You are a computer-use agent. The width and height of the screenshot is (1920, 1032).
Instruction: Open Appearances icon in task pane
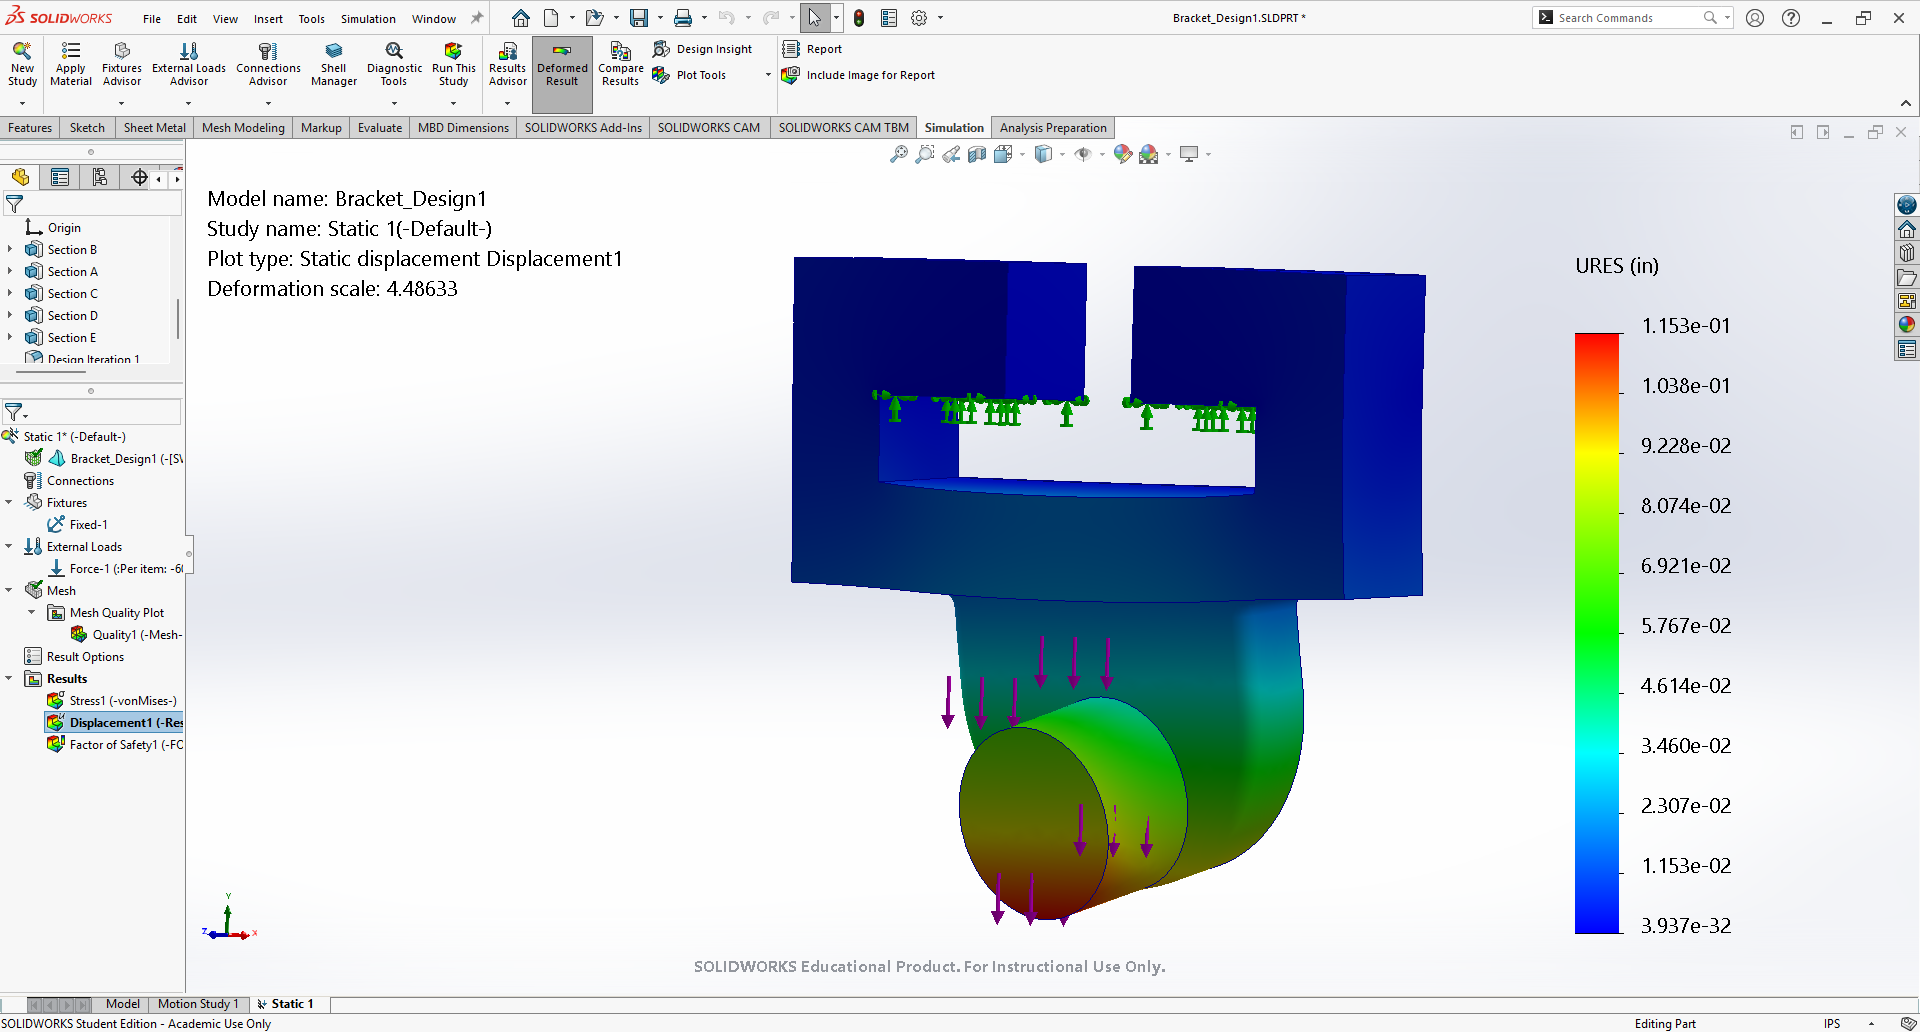tap(1907, 324)
